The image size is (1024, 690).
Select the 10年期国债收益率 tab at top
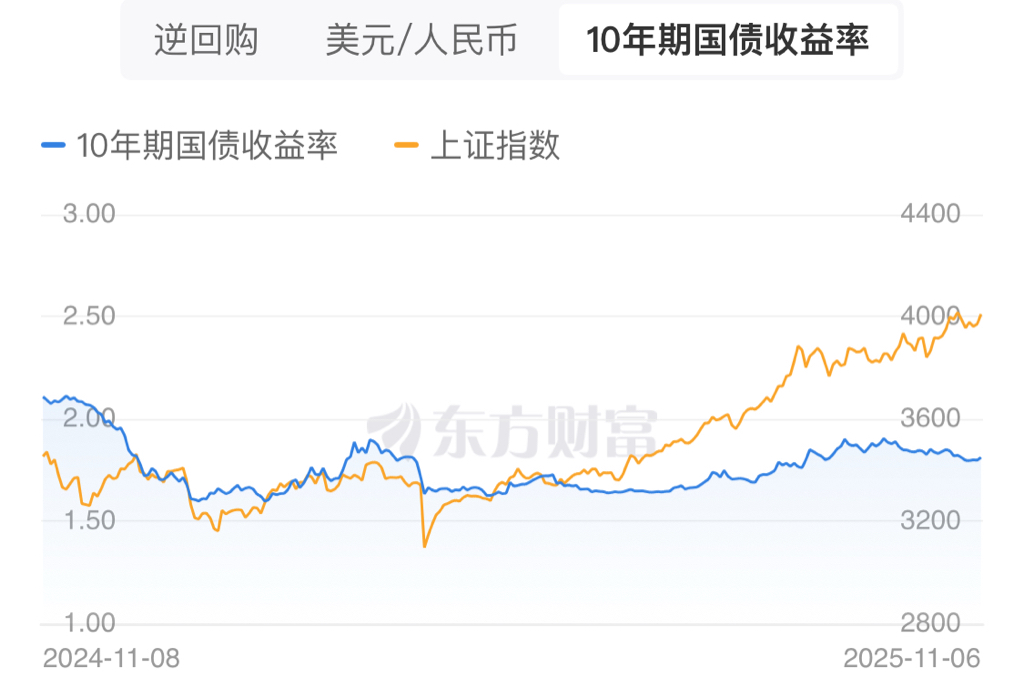(x=727, y=41)
